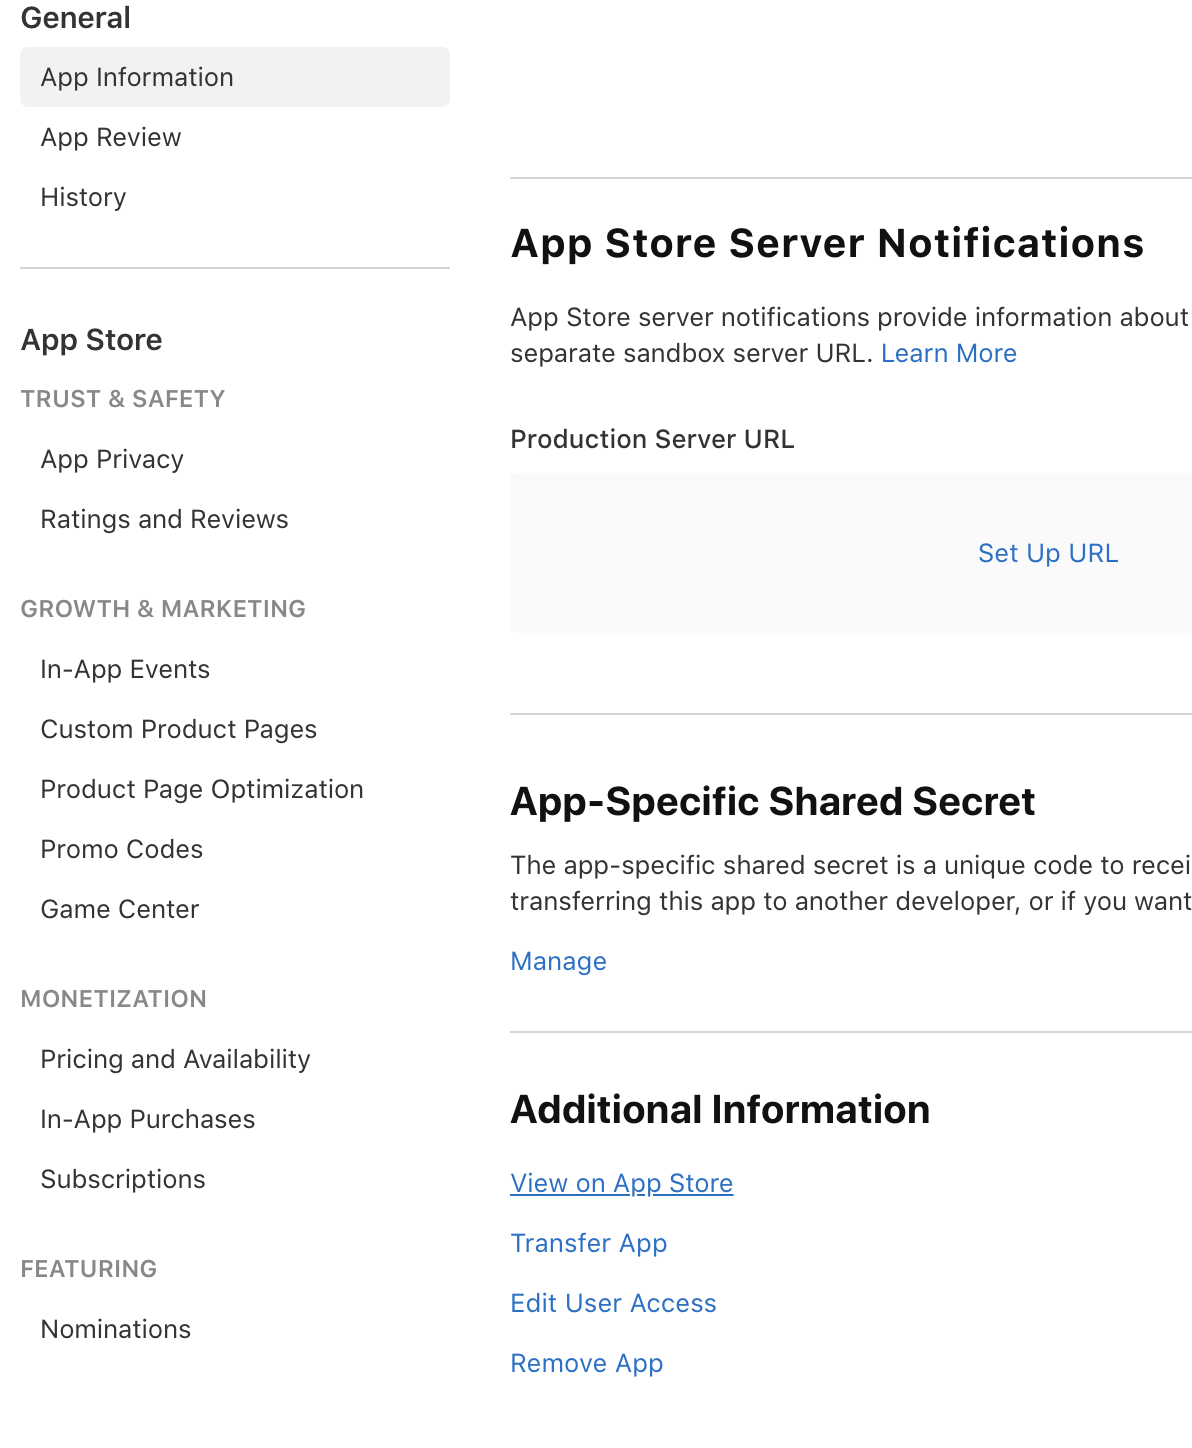
Task: Click View on App Store link
Action: point(621,1183)
